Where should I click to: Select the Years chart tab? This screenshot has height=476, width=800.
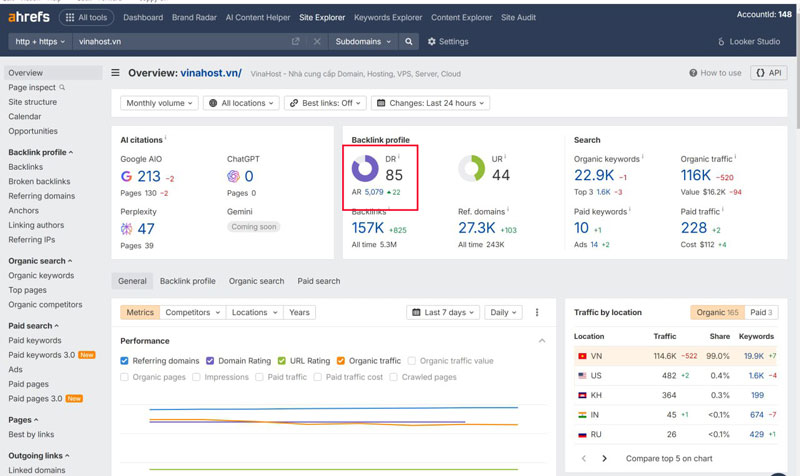tap(299, 312)
